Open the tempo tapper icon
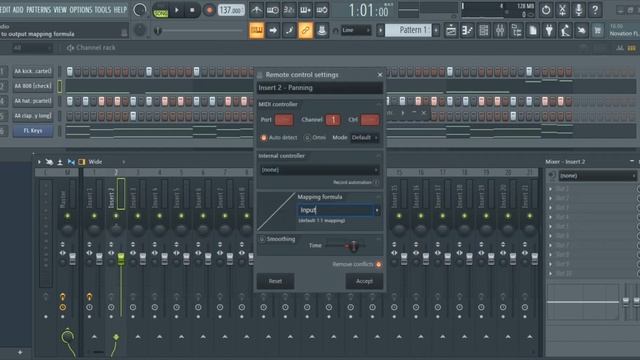This screenshot has width=640, height=360. point(565,30)
